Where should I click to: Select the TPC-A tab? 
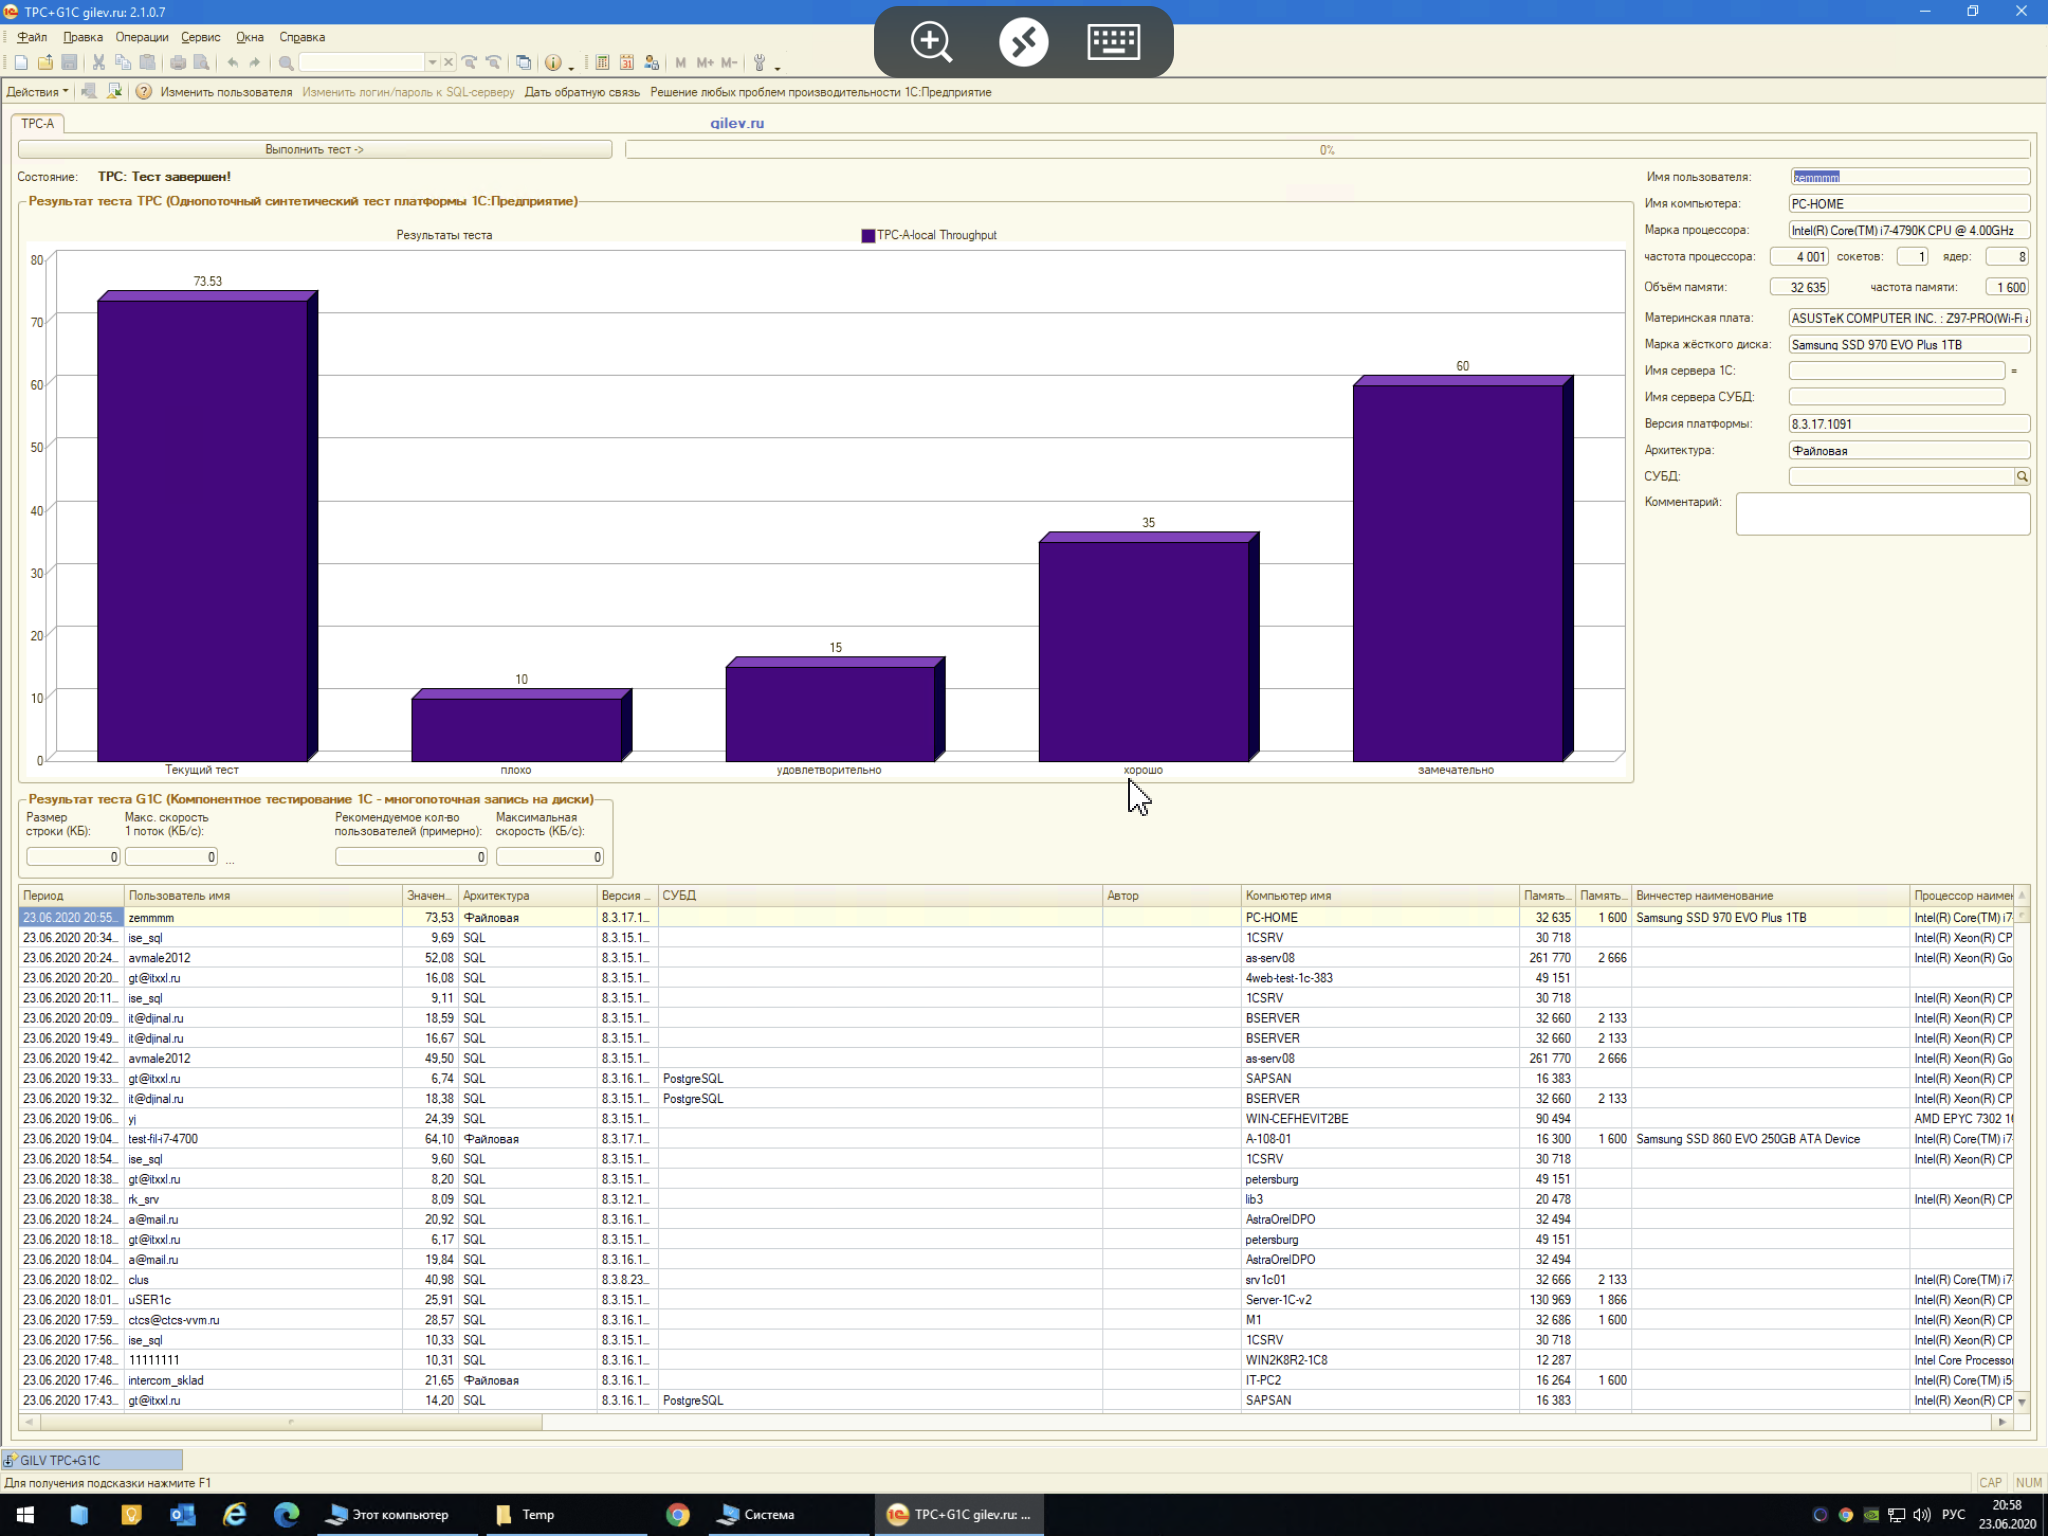click(38, 124)
